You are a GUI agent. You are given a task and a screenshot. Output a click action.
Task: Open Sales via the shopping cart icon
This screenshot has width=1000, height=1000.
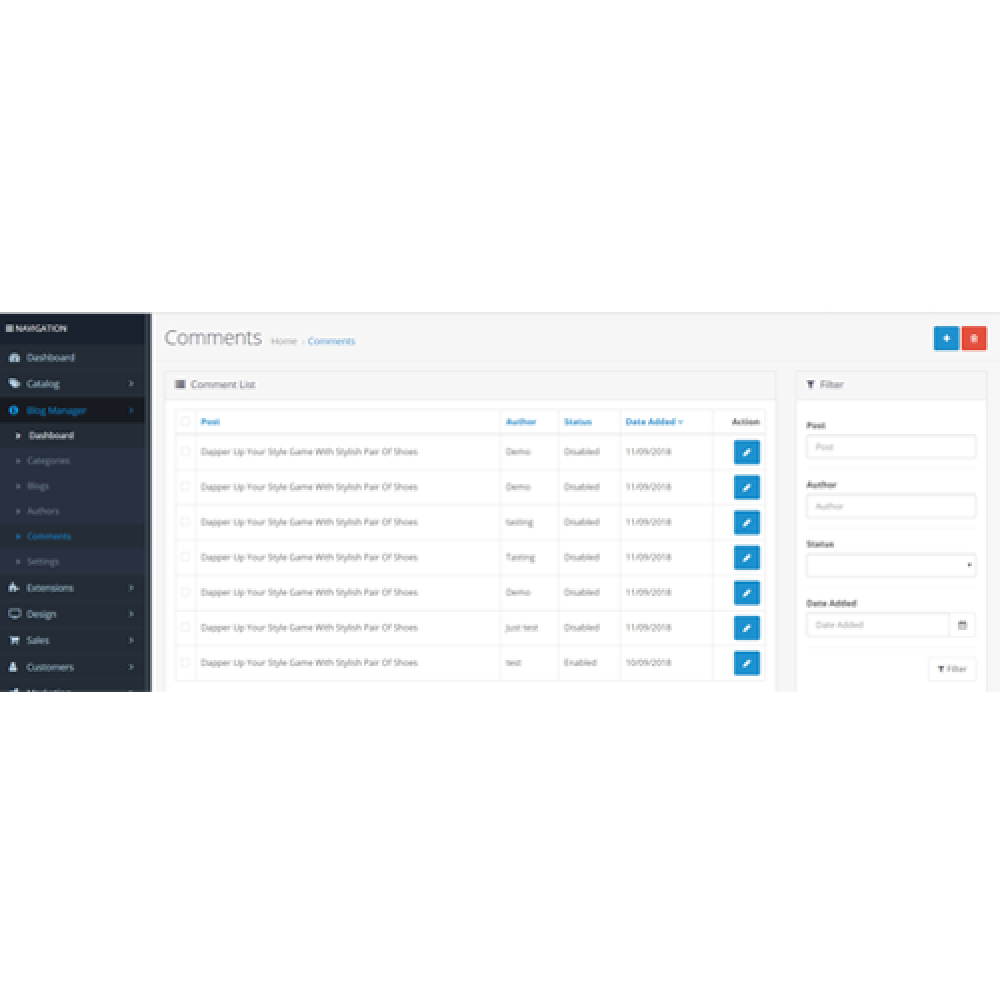pyautogui.click(x=14, y=640)
